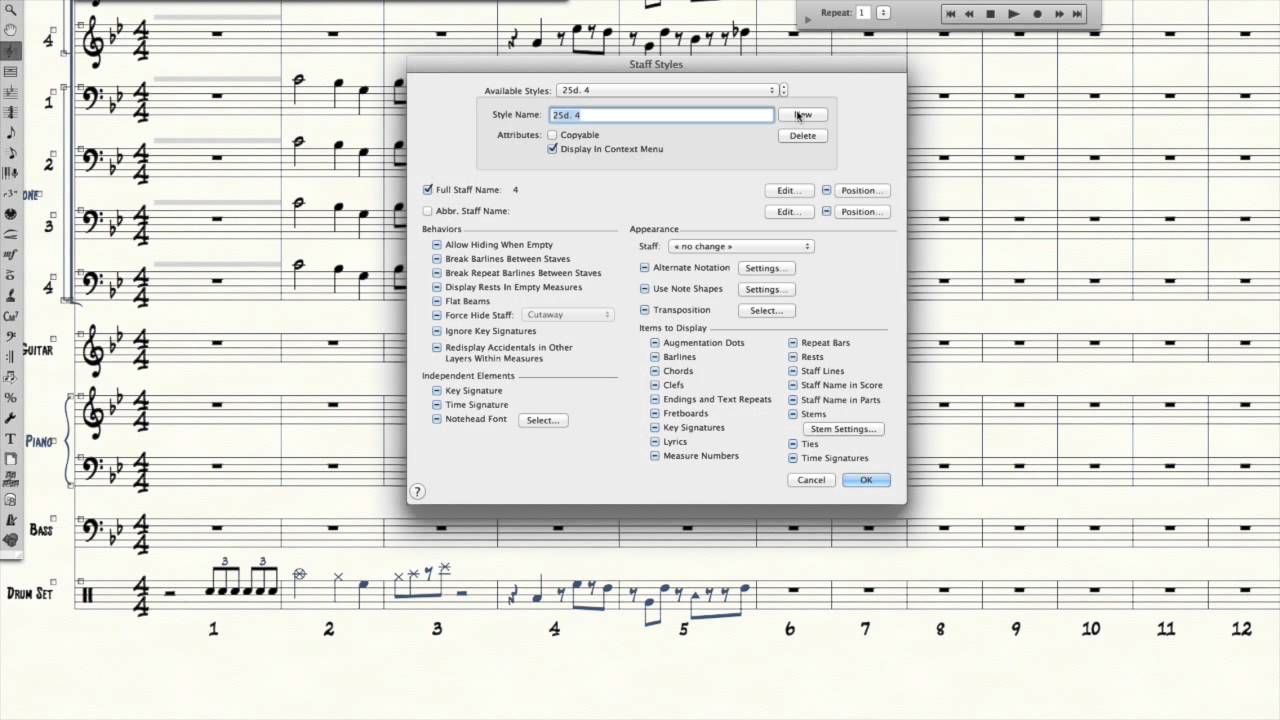Open the Available Styles popup menu

pos(666,90)
